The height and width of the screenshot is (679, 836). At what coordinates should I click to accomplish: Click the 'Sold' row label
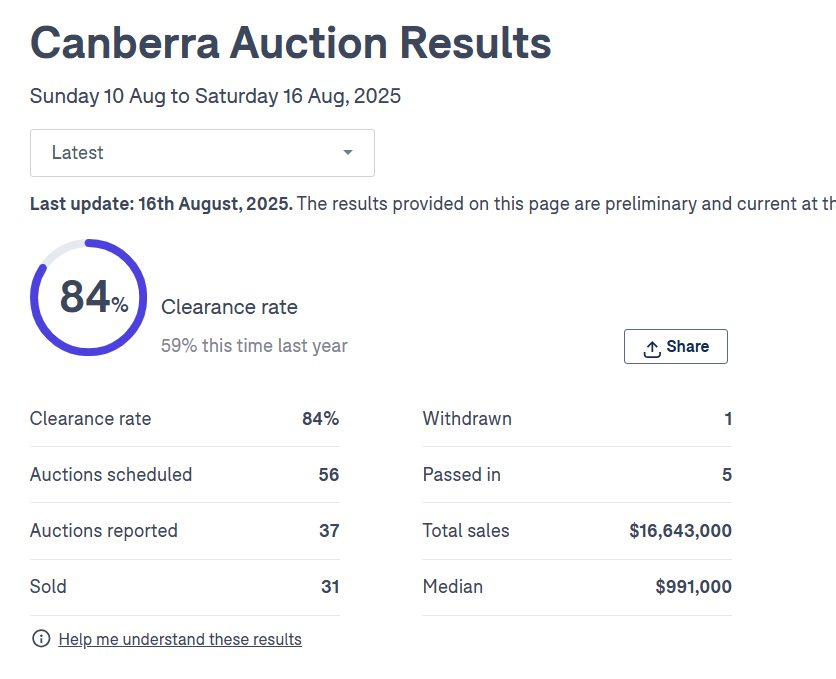(48, 587)
